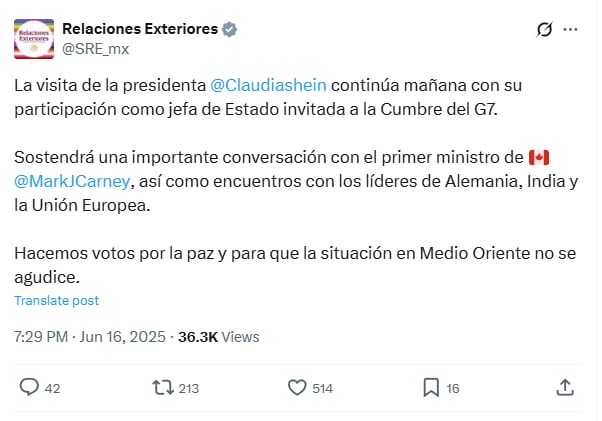Bookmark the post with the bookmark icon
This screenshot has width=602, height=421.
pos(431,387)
